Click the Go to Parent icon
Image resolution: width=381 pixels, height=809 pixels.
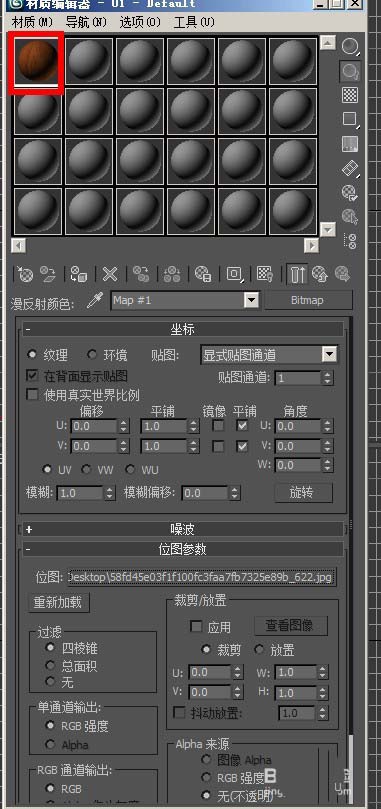pyautogui.click(x=320, y=273)
